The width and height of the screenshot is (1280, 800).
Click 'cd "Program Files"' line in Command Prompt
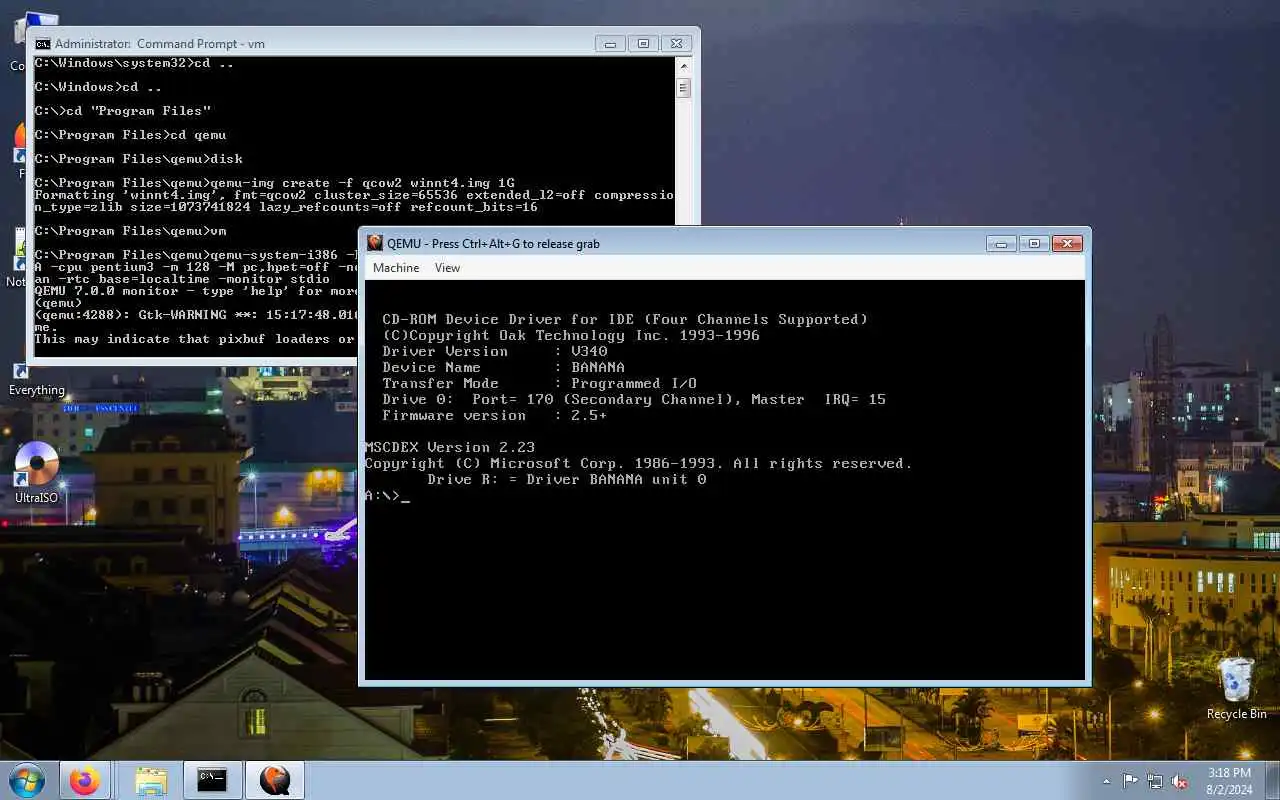pyautogui.click(x=123, y=111)
